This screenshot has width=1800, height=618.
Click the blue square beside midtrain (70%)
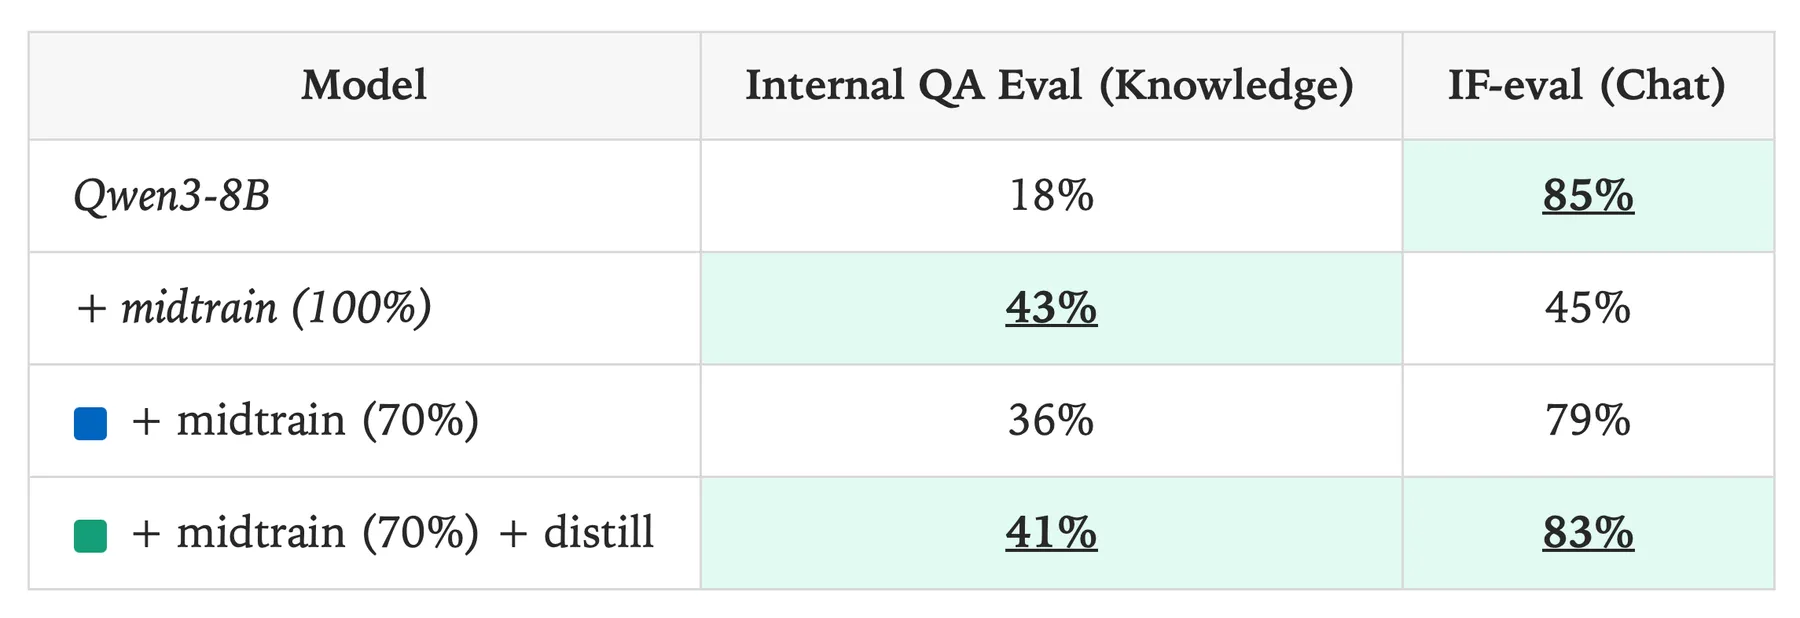[x=91, y=423]
